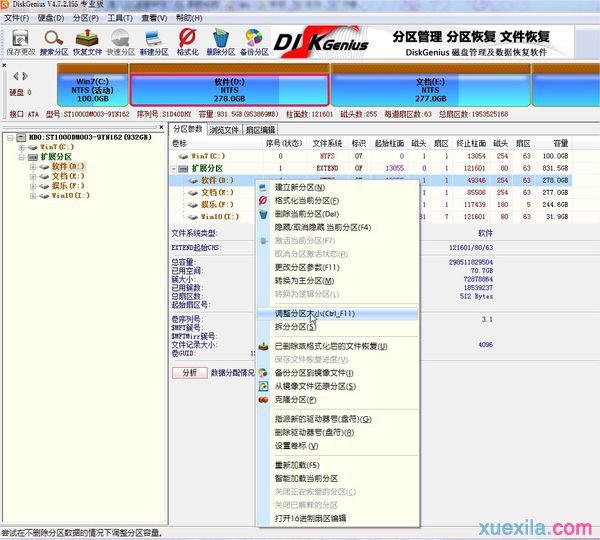Switch to the 扇区编辑 tab
The height and width of the screenshot is (540, 600).
[260, 130]
